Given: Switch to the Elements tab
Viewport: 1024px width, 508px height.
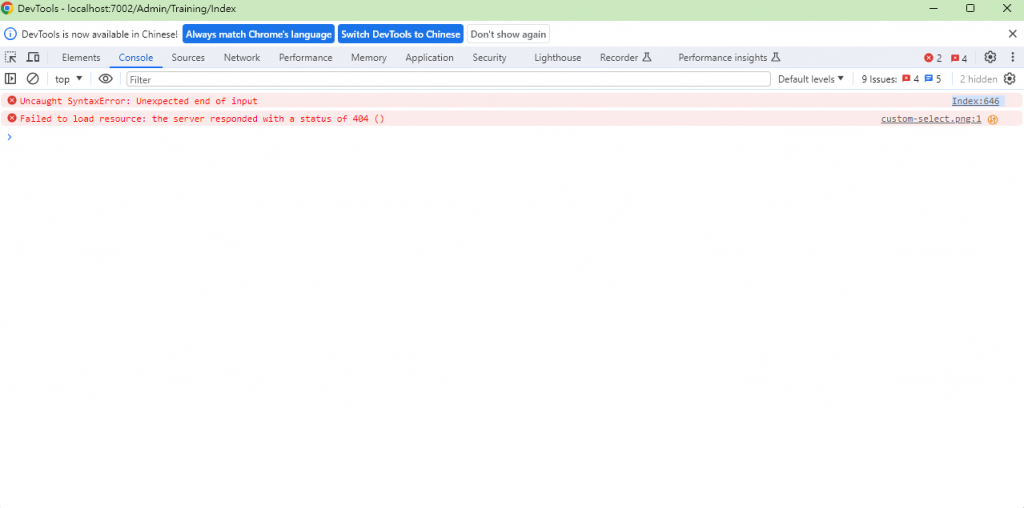Looking at the screenshot, I should [81, 57].
